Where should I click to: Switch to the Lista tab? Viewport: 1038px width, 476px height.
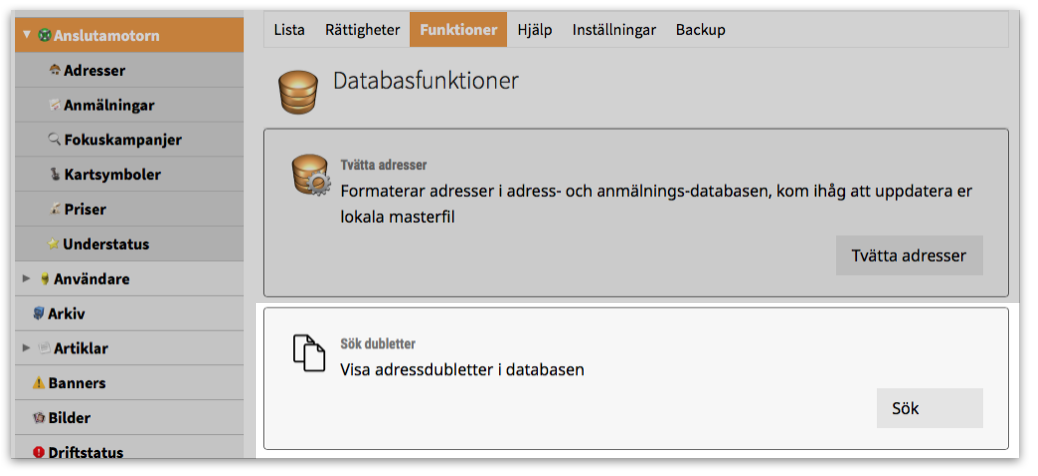coord(290,30)
